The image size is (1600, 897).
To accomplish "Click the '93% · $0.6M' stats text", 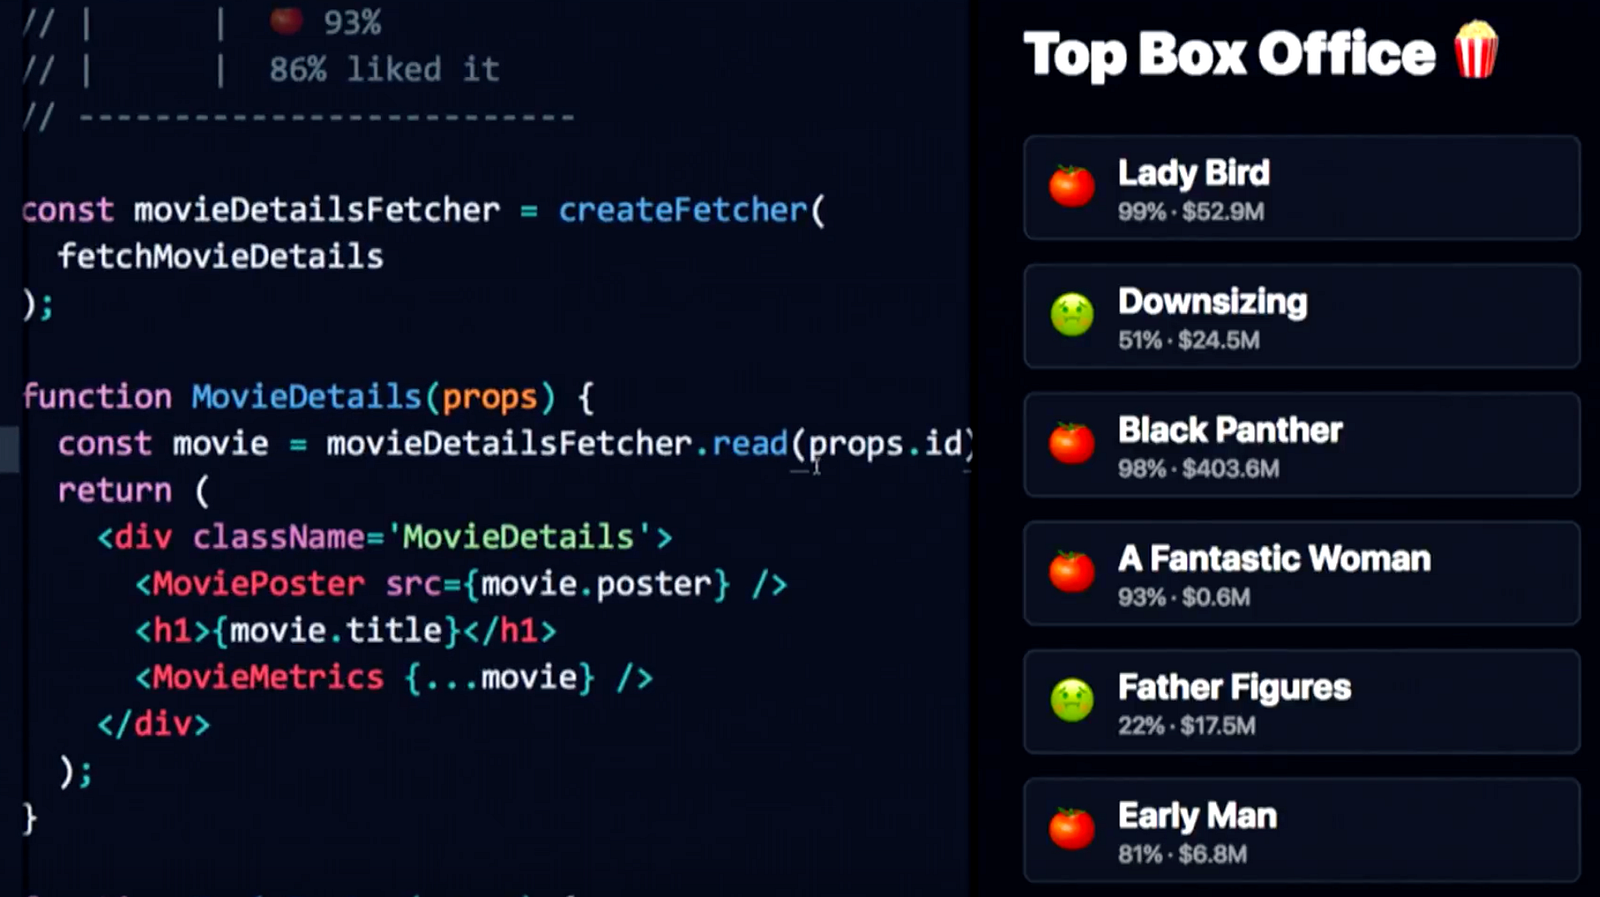I will (x=1184, y=597).
